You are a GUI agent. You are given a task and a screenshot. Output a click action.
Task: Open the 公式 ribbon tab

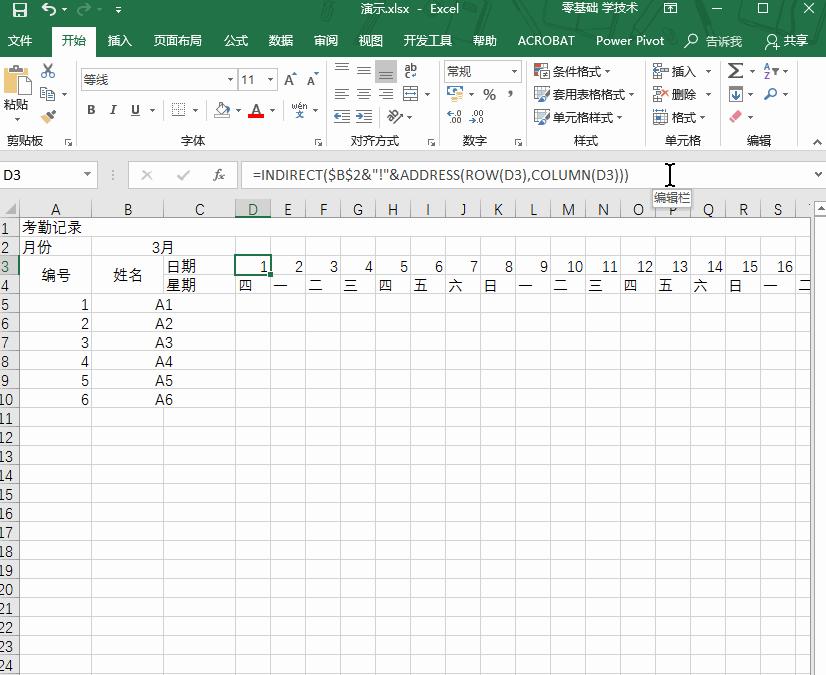[236, 41]
